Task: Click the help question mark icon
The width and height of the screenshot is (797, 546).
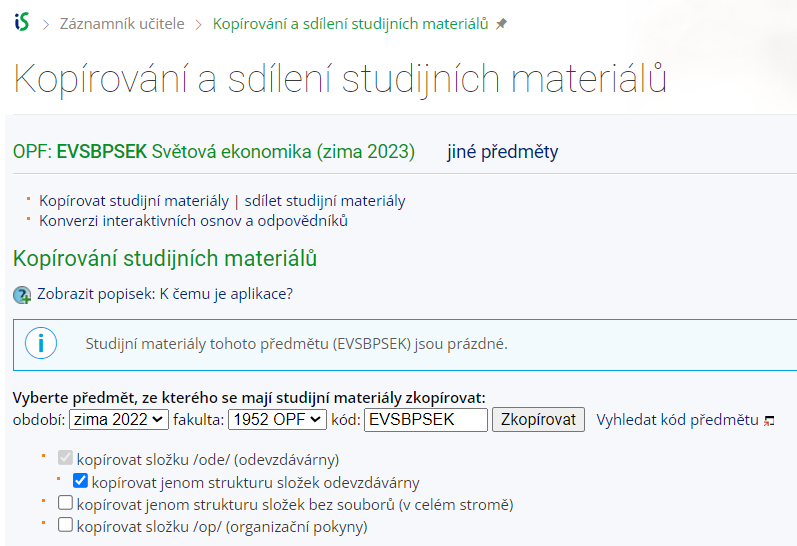Action: pos(22,295)
